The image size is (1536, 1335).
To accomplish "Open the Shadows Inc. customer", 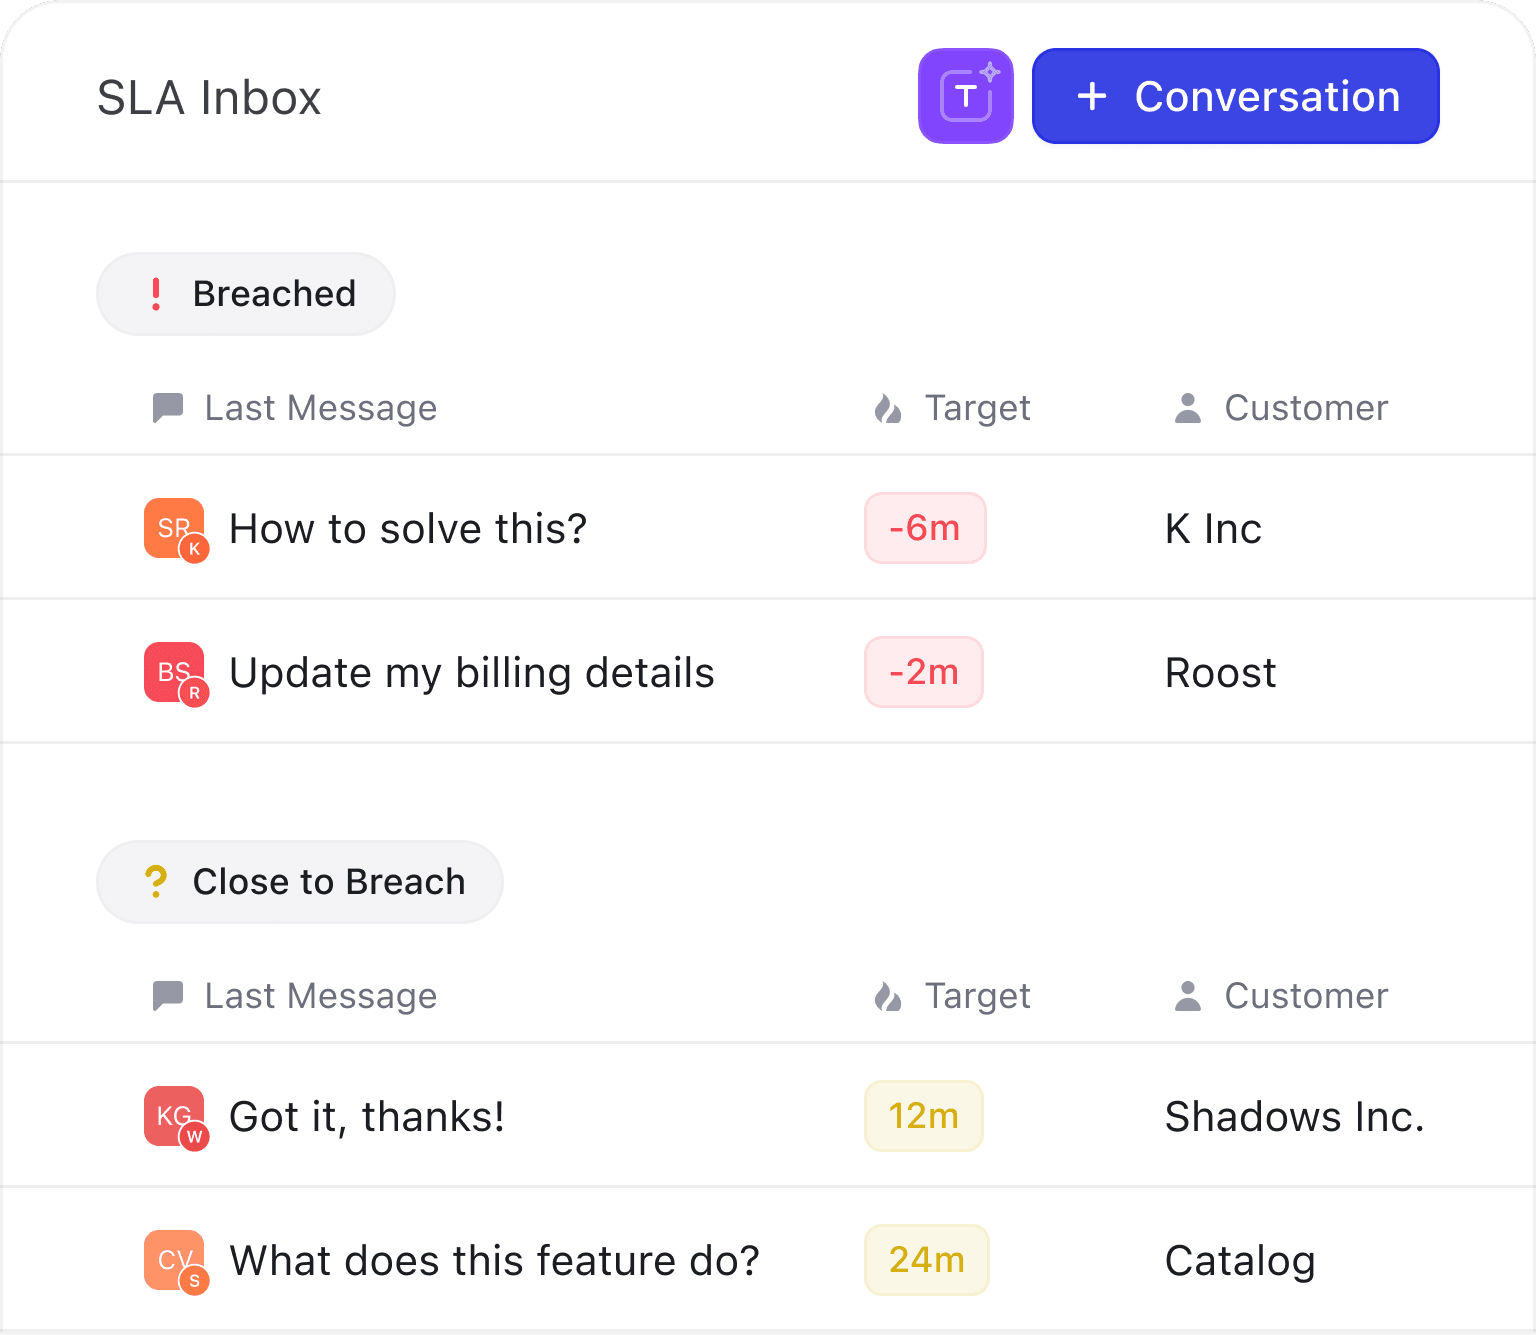I will [x=1295, y=1117].
